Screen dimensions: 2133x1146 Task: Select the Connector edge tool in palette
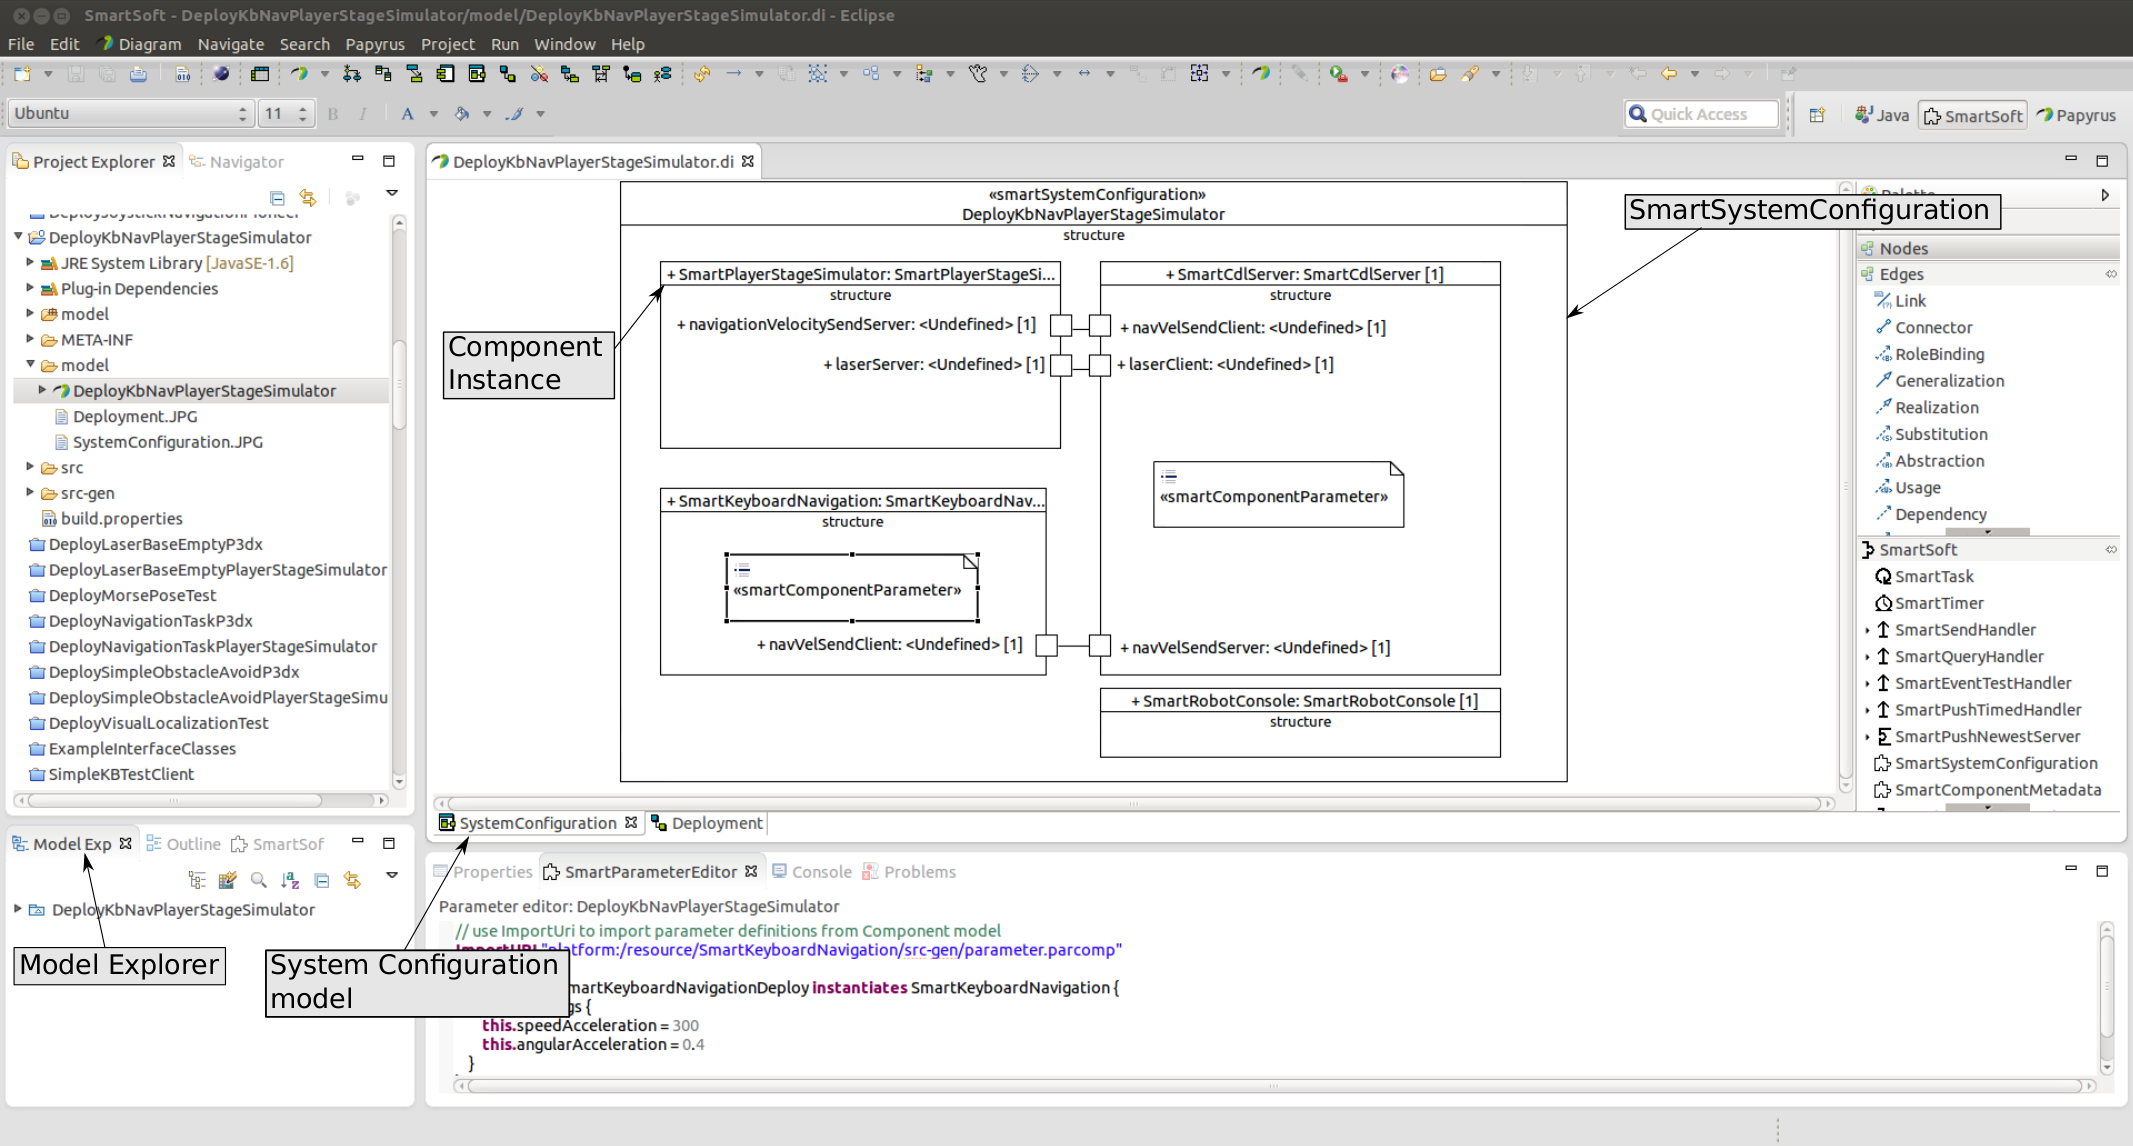1923,328
